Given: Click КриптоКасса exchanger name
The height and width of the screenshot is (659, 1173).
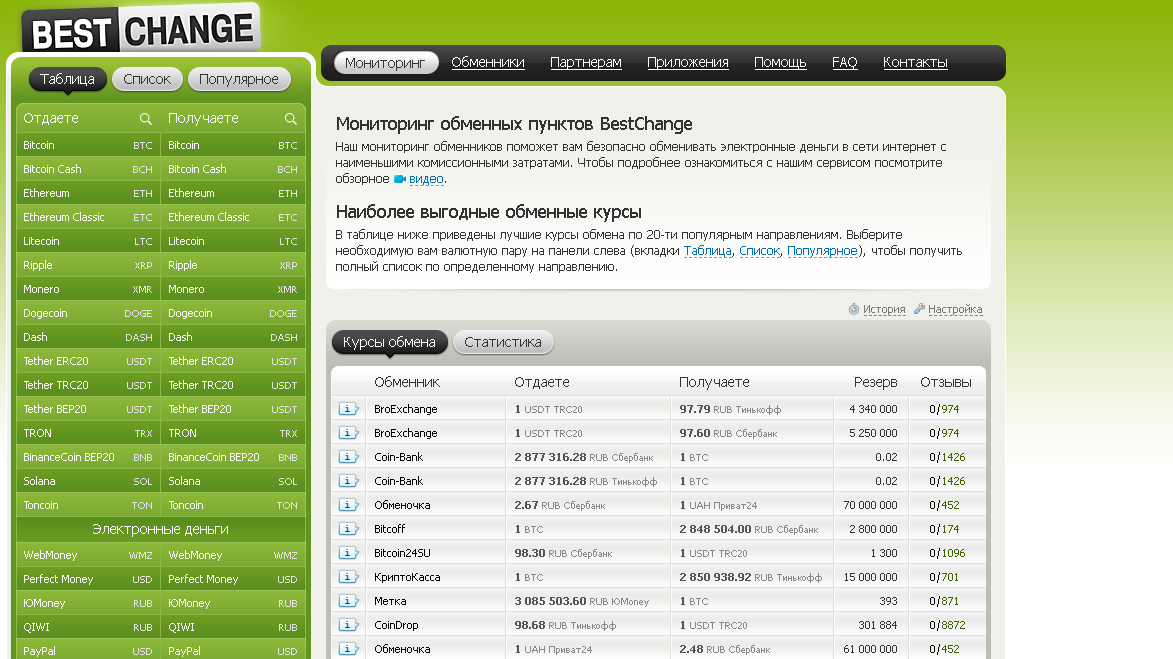Looking at the screenshot, I should point(407,577).
